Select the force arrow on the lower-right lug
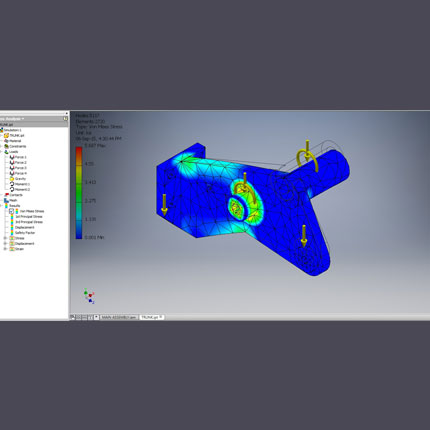This screenshot has width=430, height=430. coord(304,236)
